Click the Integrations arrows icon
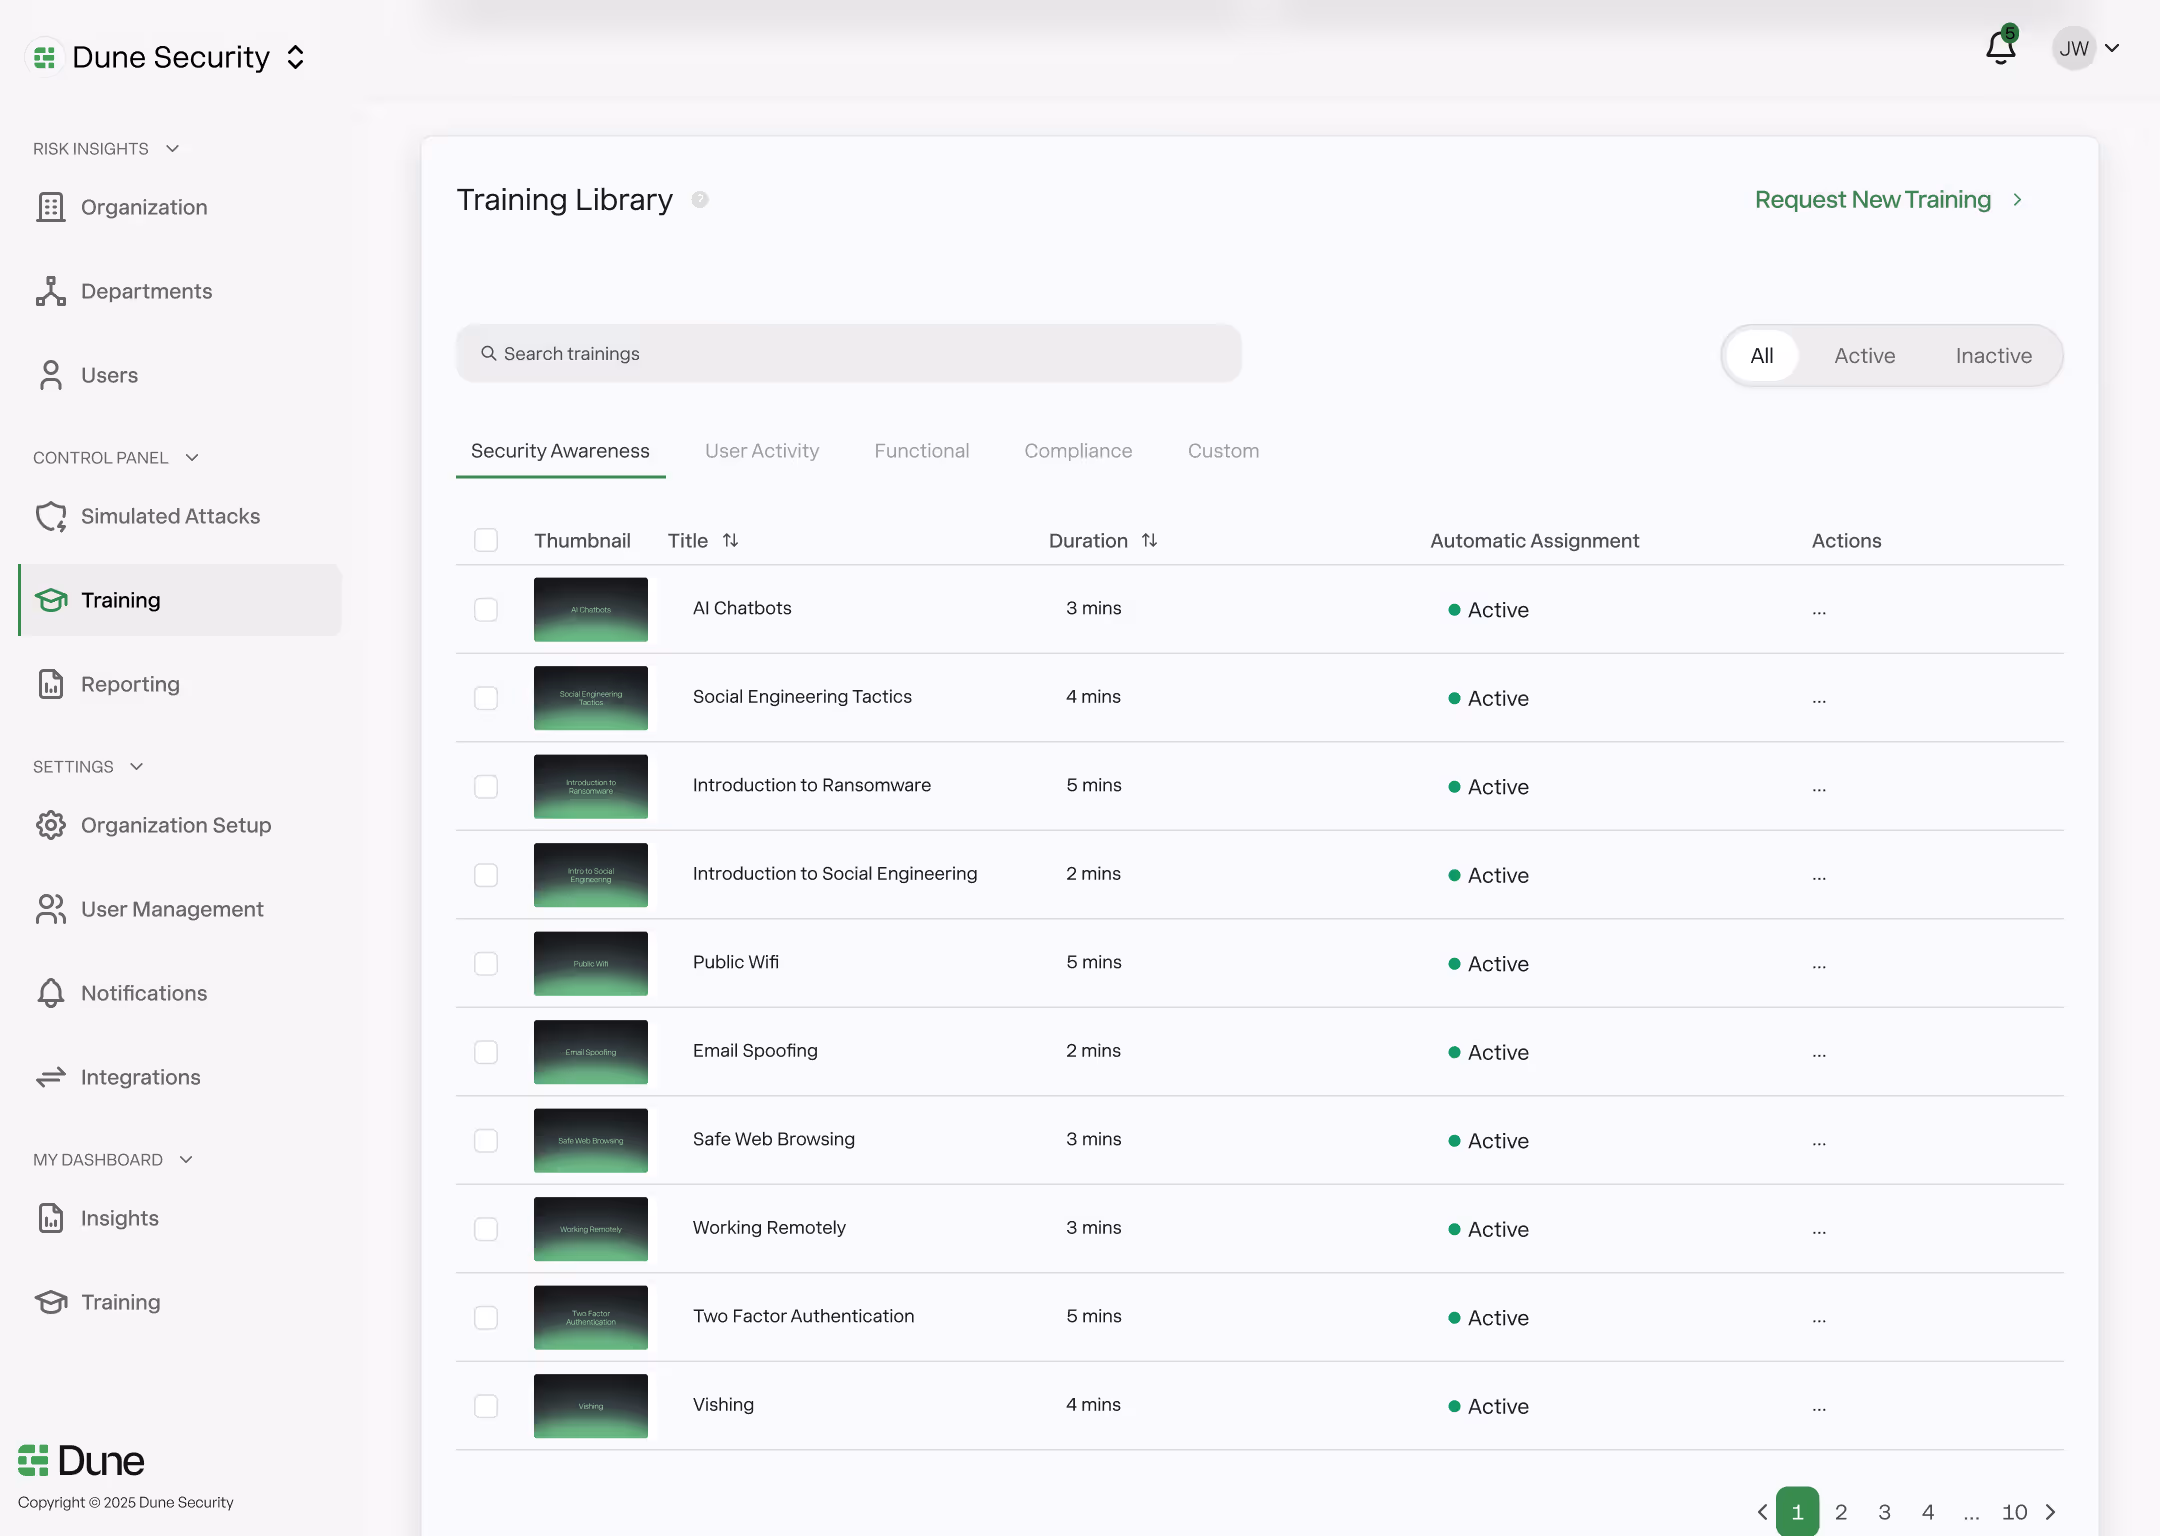The width and height of the screenshot is (2160, 1536). pyautogui.click(x=51, y=1077)
